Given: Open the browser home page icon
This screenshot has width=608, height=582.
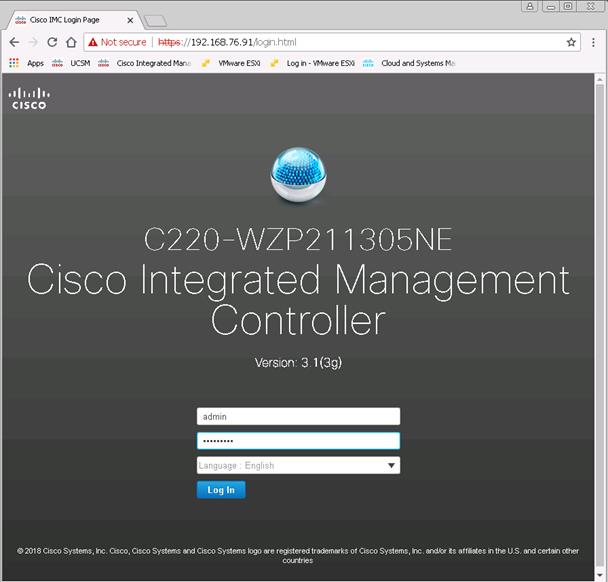Looking at the screenshot, I should click(71, 42).
